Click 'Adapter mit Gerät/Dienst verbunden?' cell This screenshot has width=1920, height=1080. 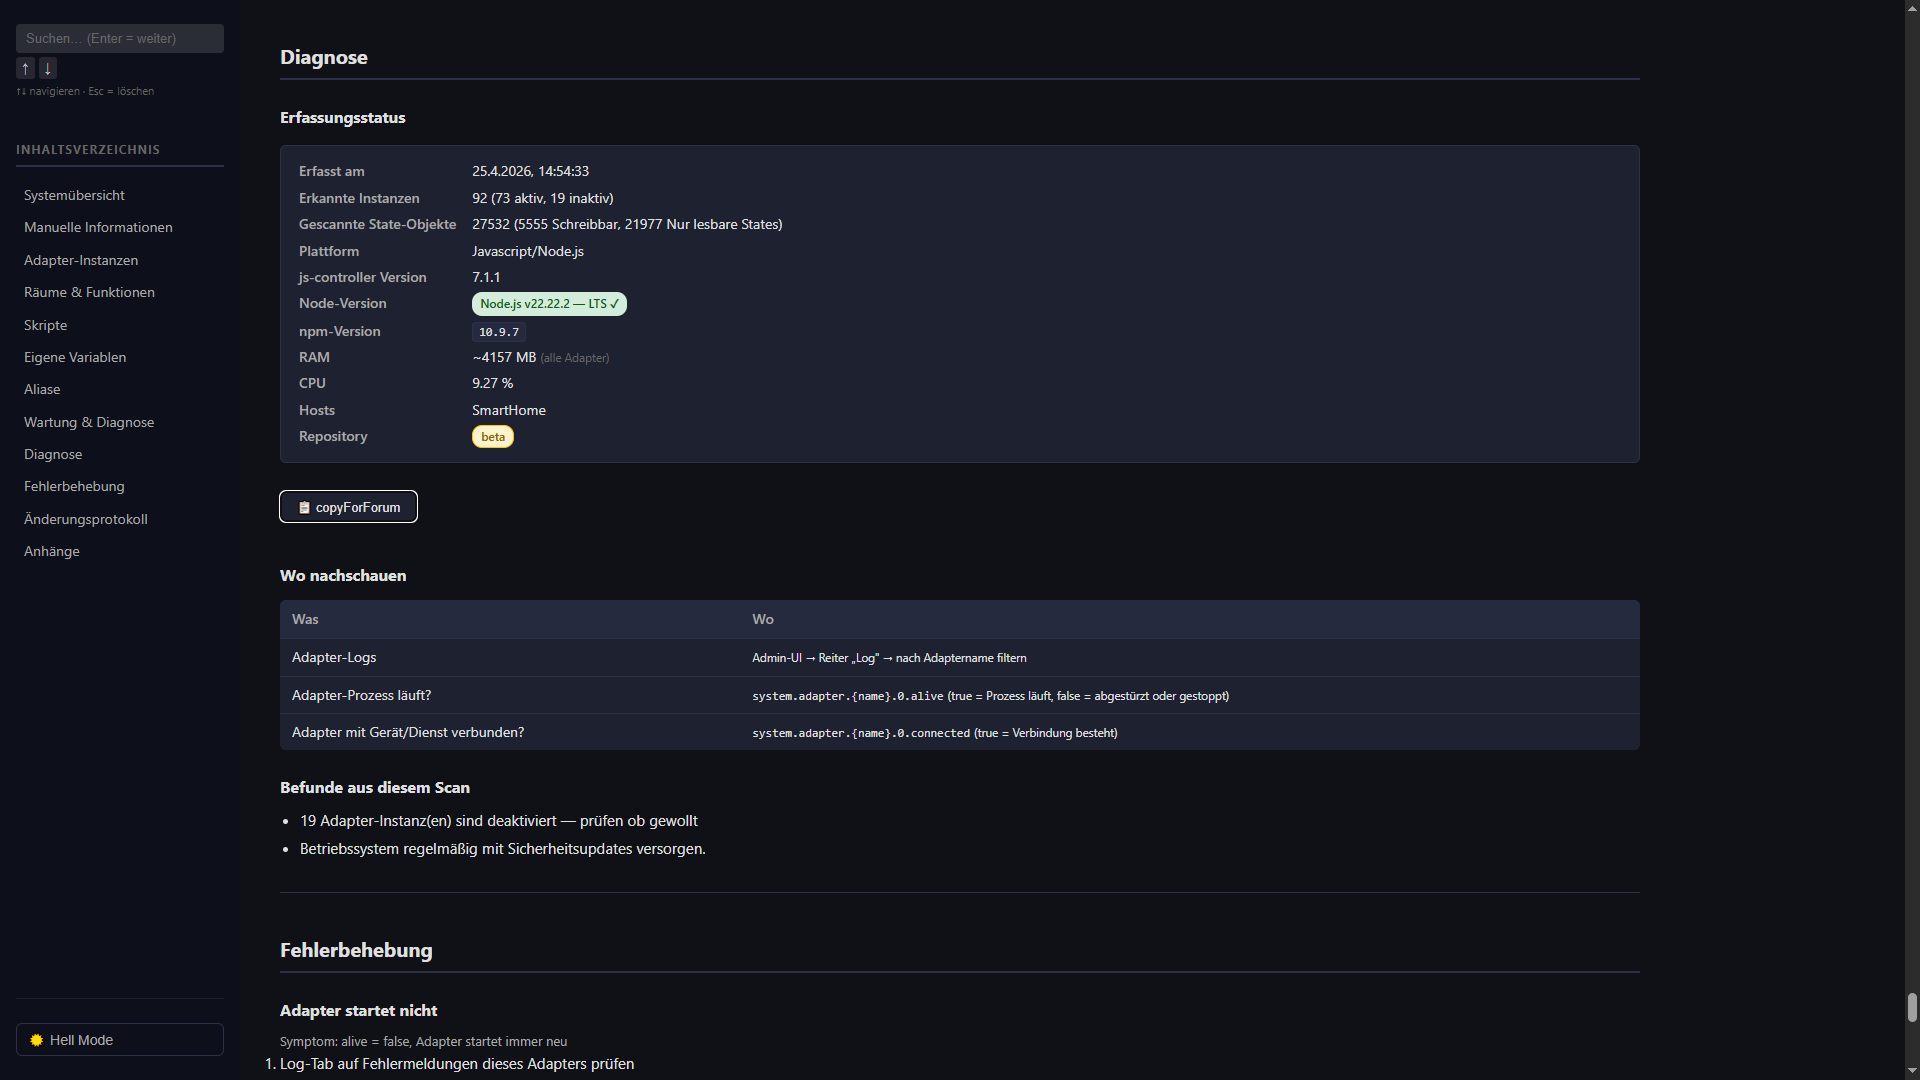[408, 732]
